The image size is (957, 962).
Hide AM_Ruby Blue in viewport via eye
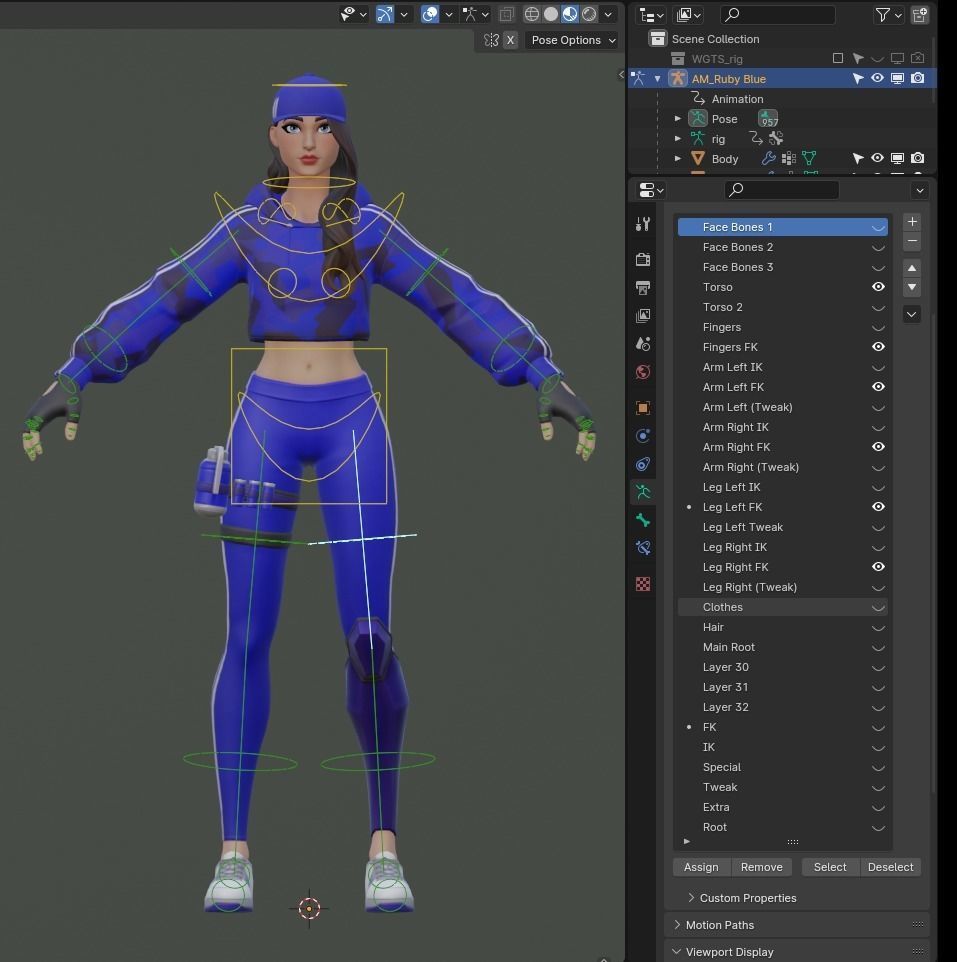click(877, 78)
